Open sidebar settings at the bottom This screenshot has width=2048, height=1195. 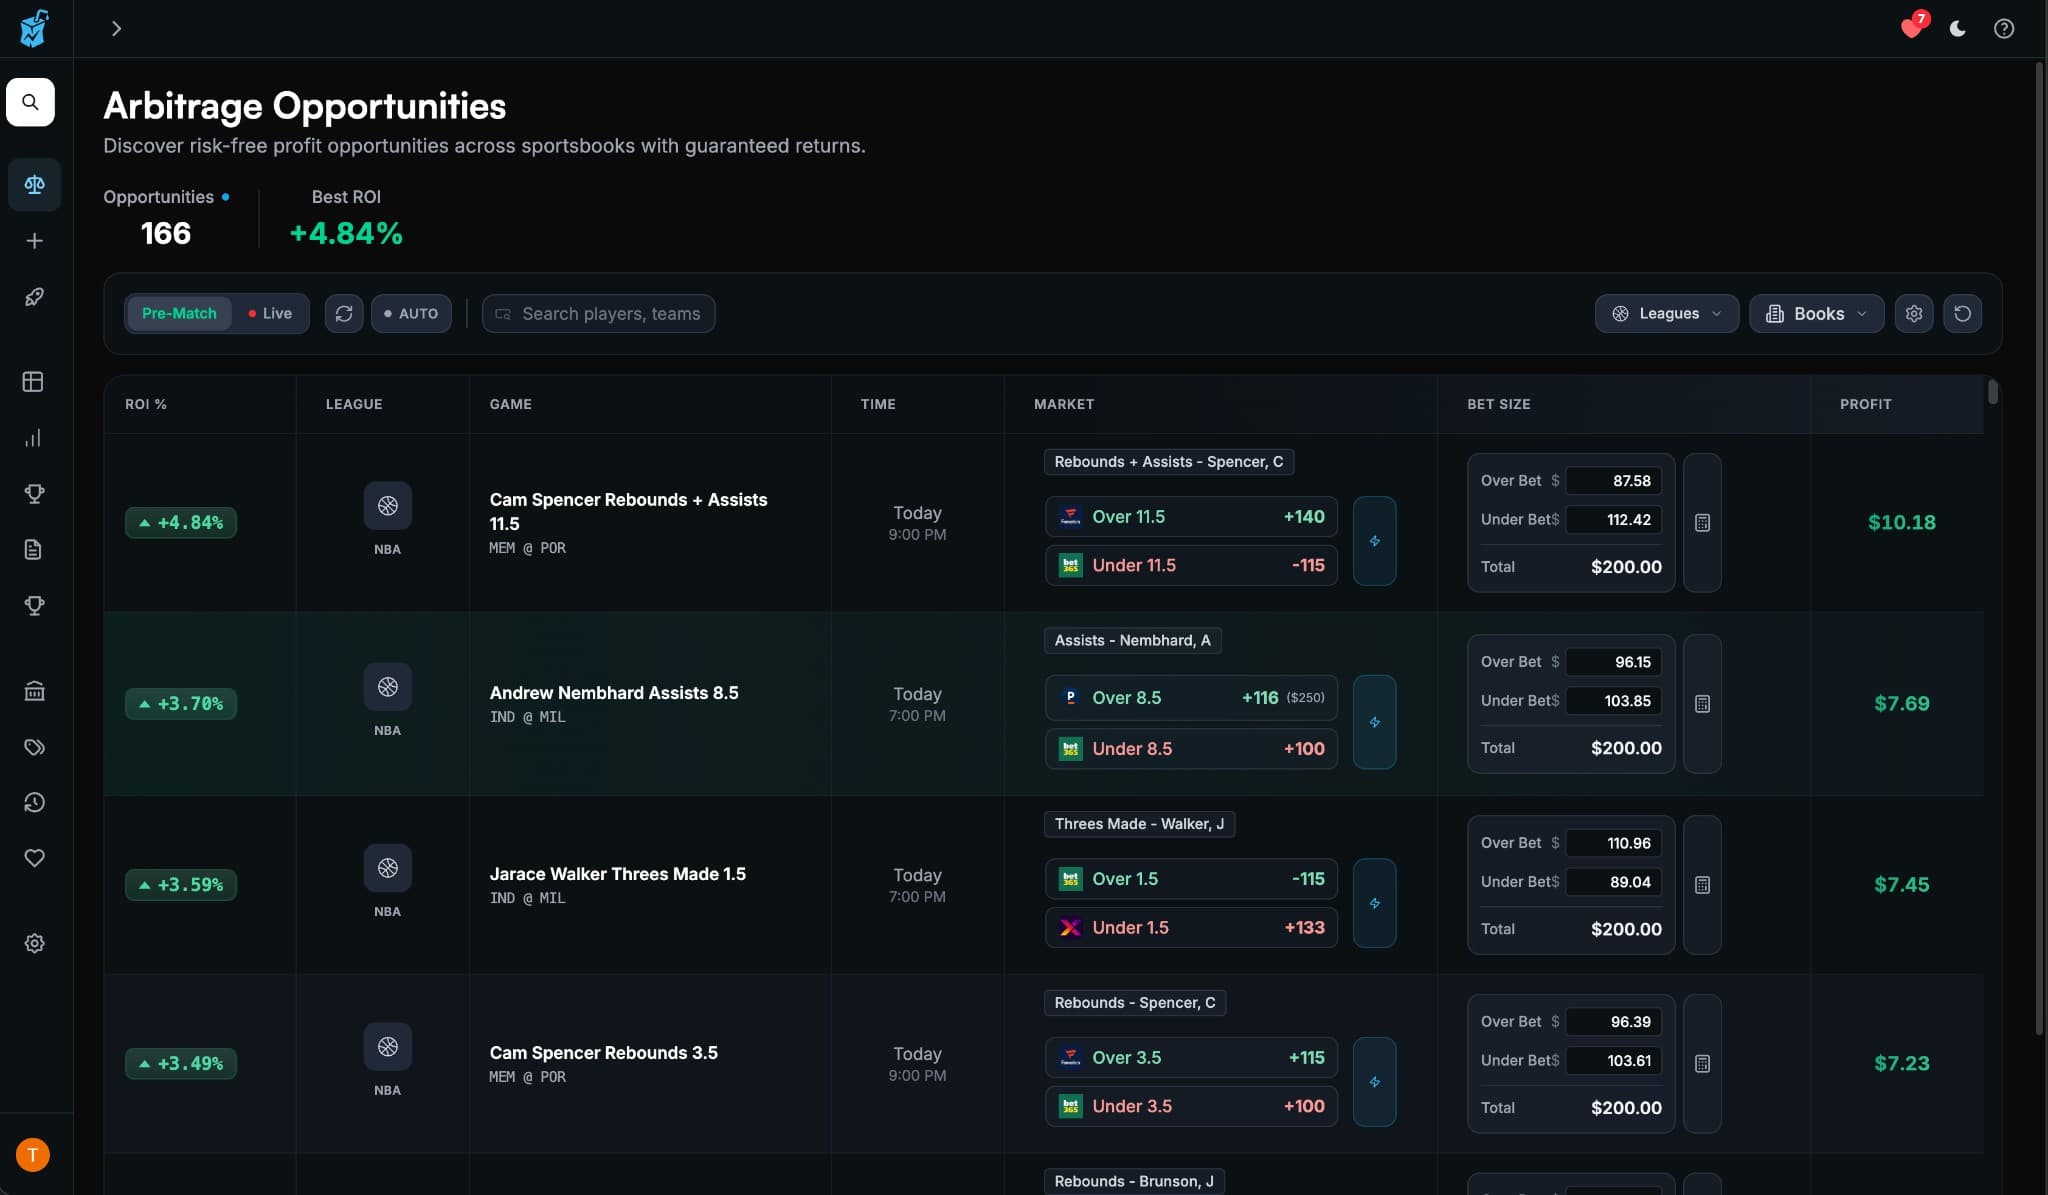(35, 942)
